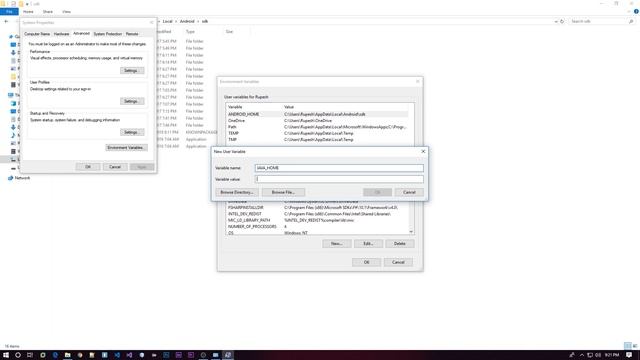640x360 pixels.
Task: Click the Browse Directory button
Action: [237, 192]
